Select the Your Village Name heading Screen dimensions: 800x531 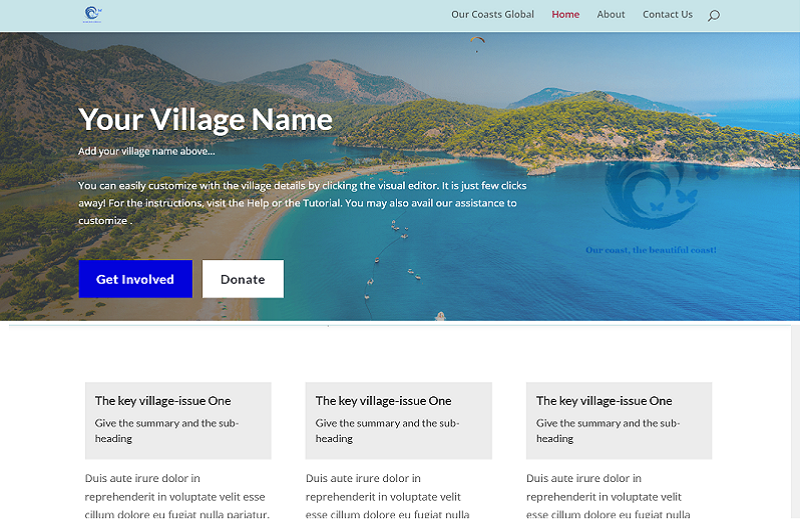click(x=205, y=120)
